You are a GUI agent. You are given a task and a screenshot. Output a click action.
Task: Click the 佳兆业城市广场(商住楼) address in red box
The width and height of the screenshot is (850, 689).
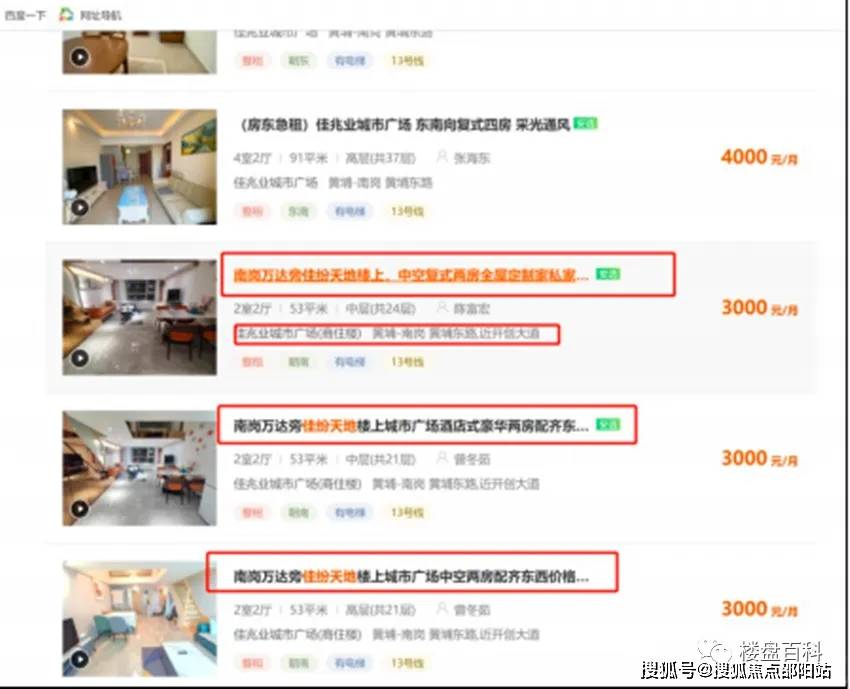tap(300, 333)
